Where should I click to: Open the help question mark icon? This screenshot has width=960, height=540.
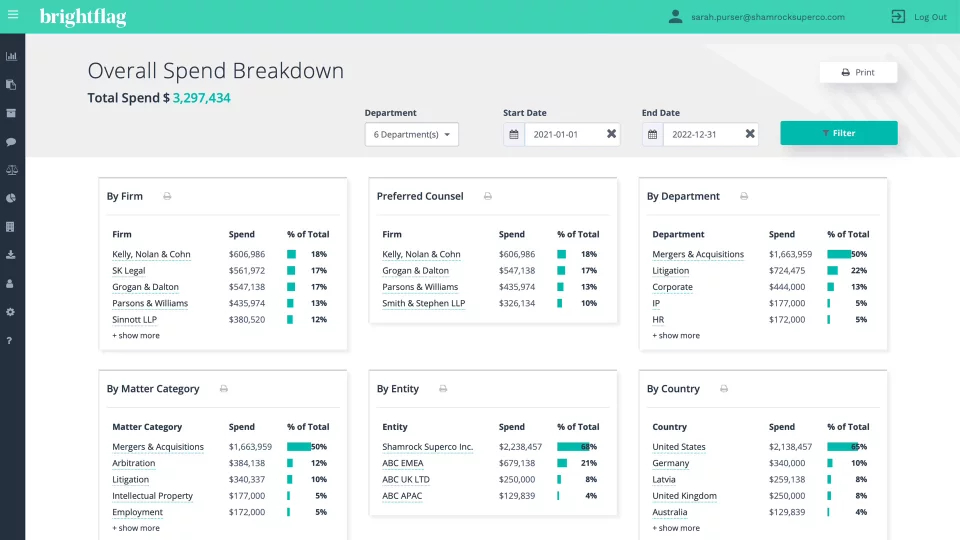point(9,340)
